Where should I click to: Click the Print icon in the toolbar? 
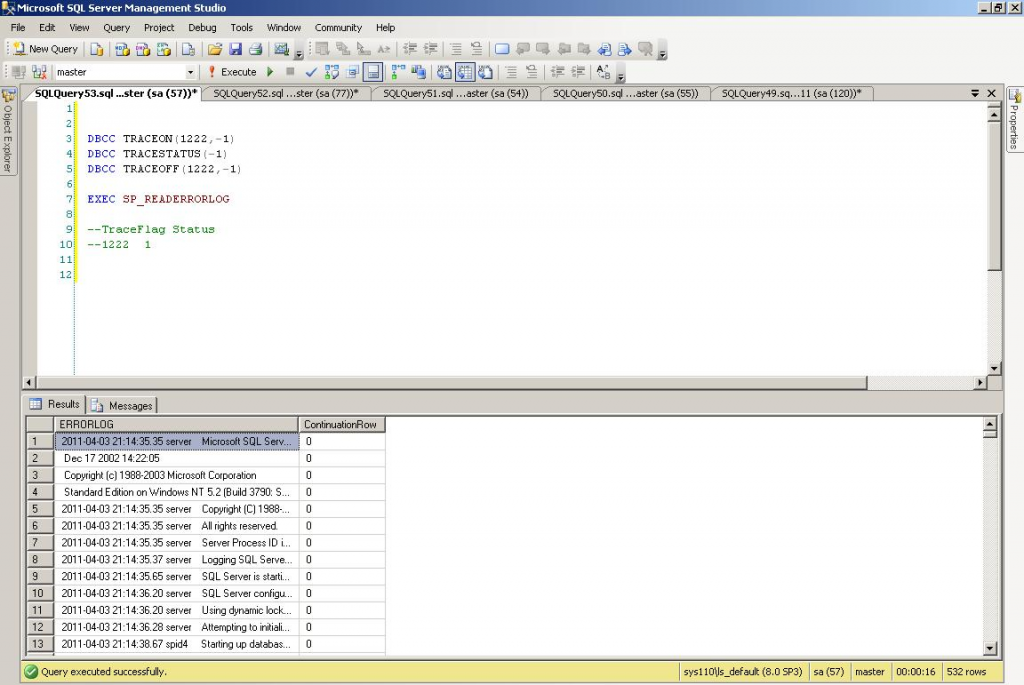[256, 48]
